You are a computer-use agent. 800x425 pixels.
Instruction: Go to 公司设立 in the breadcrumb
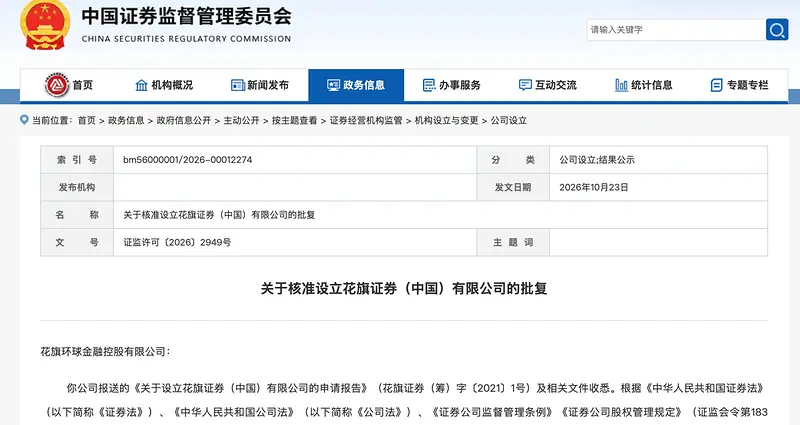pyautogui.click(x=509, y=120)
